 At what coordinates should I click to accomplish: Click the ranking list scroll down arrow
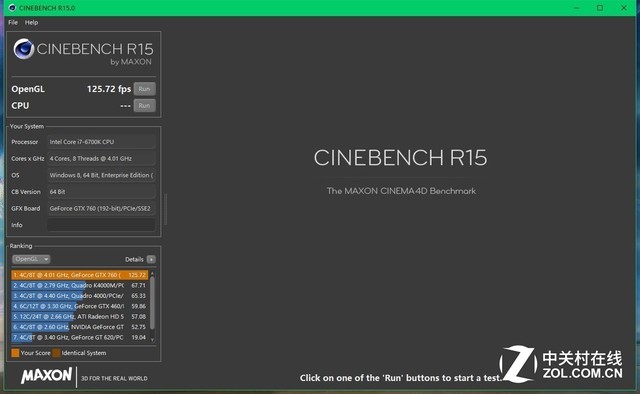point(152,340)
